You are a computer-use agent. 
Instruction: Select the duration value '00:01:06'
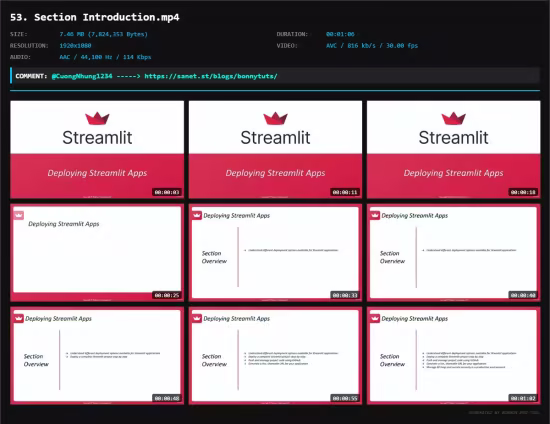click(340, 34)
